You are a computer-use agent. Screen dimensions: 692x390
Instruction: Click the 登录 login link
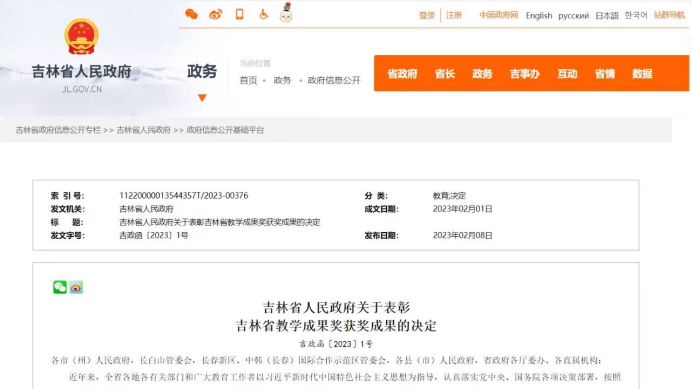coord(427,15)
